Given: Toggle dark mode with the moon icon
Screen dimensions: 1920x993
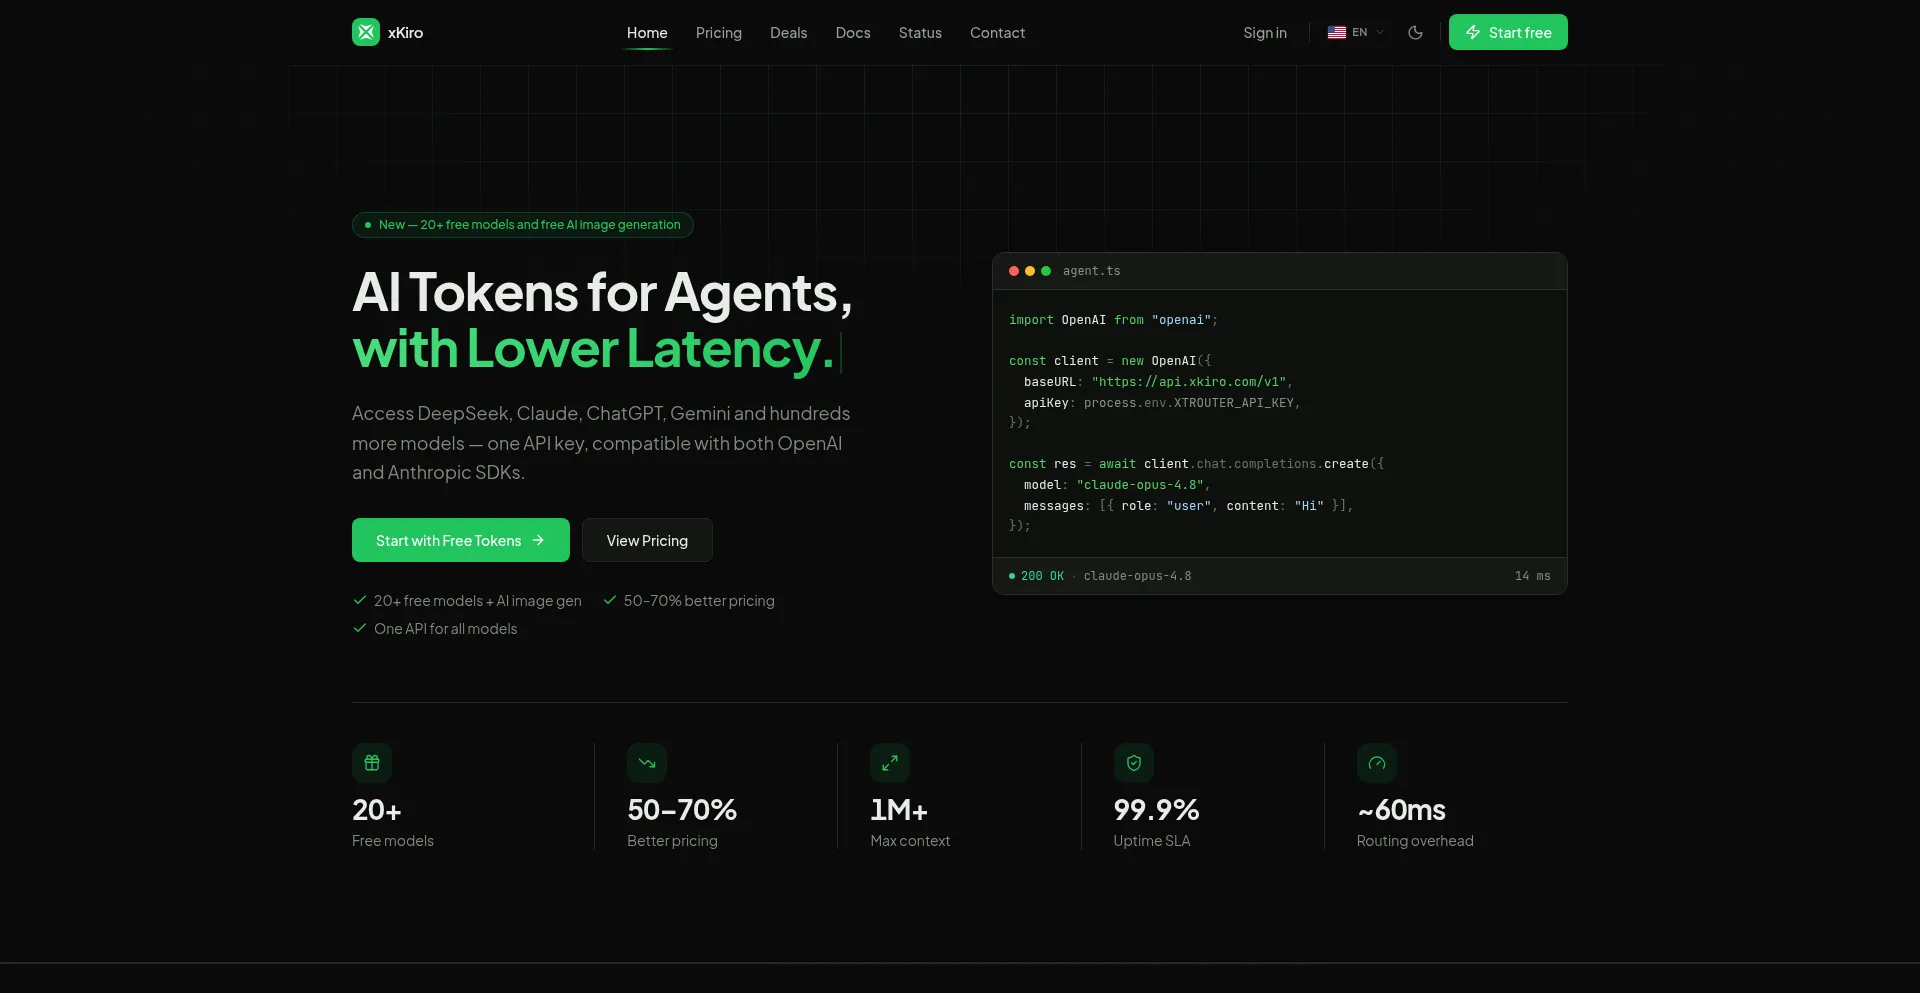Looking at the screenshot, I should coord(1415,32).
